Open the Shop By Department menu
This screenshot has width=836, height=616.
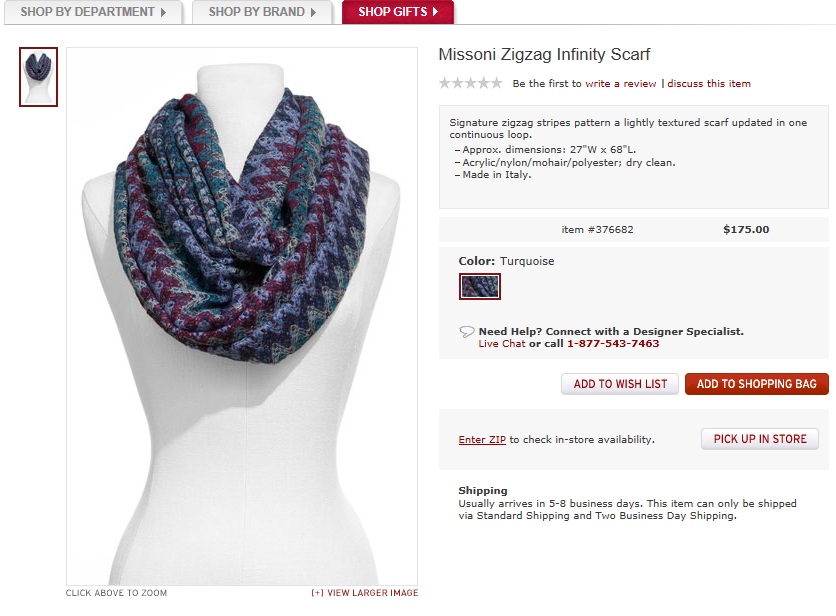[93, 12]
